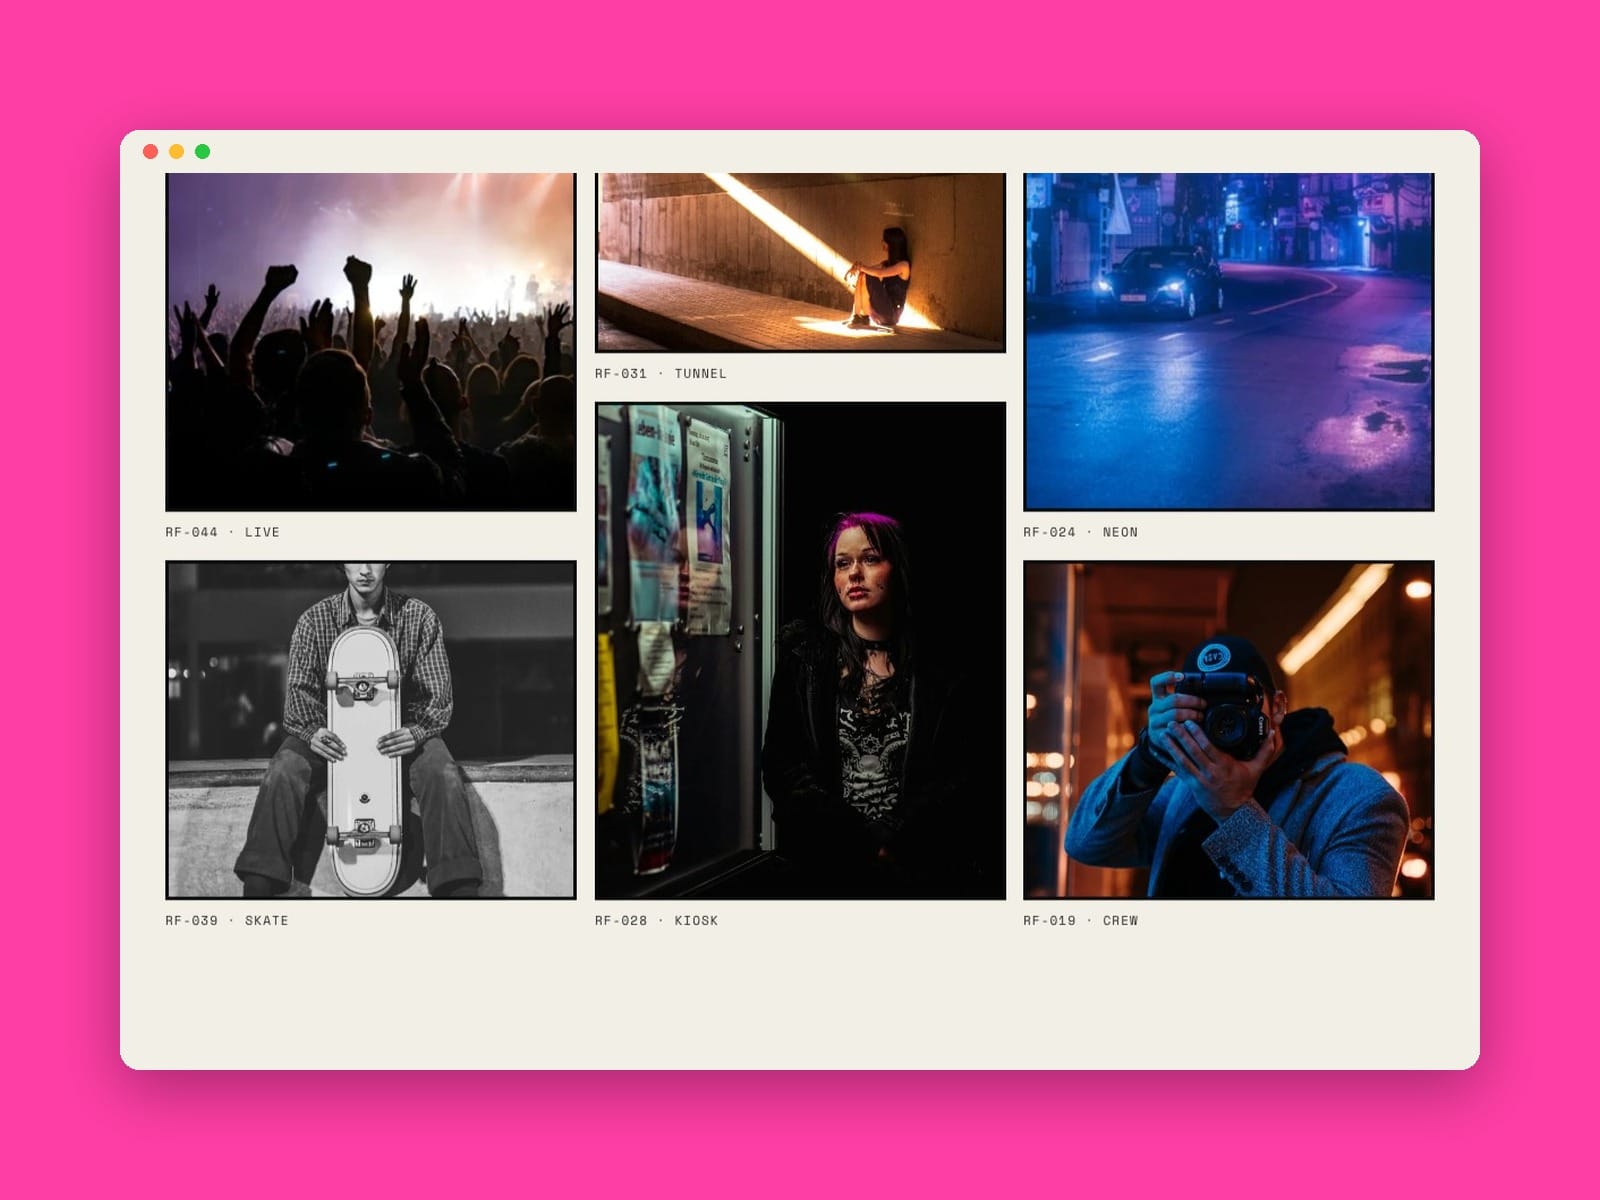Minimize the window with the yellow button

coord(176,151)
